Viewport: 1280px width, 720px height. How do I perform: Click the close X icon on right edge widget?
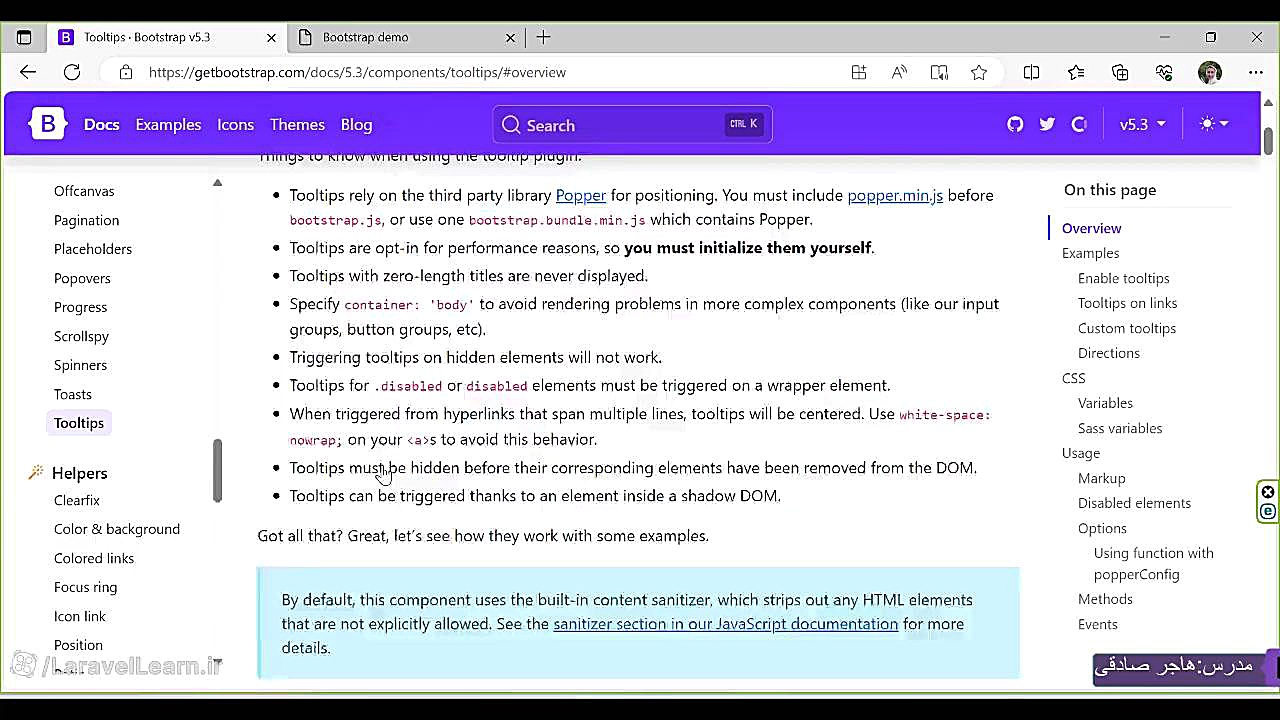(1268, 492)
